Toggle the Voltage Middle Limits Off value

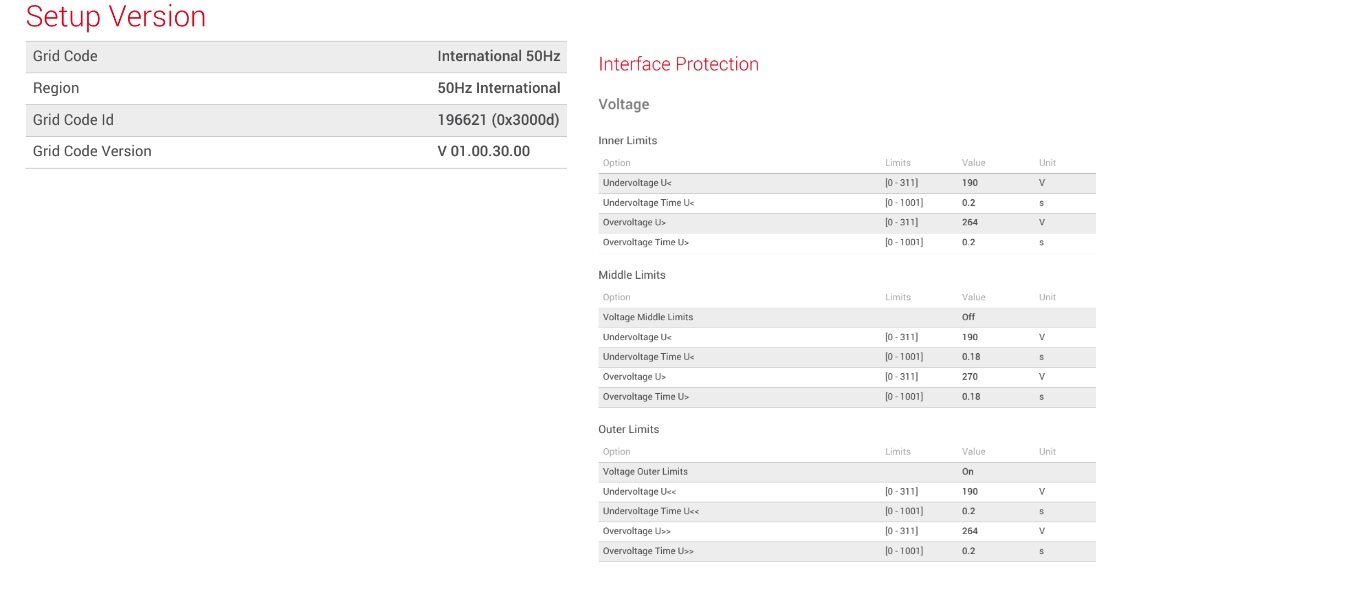(968, 317)
